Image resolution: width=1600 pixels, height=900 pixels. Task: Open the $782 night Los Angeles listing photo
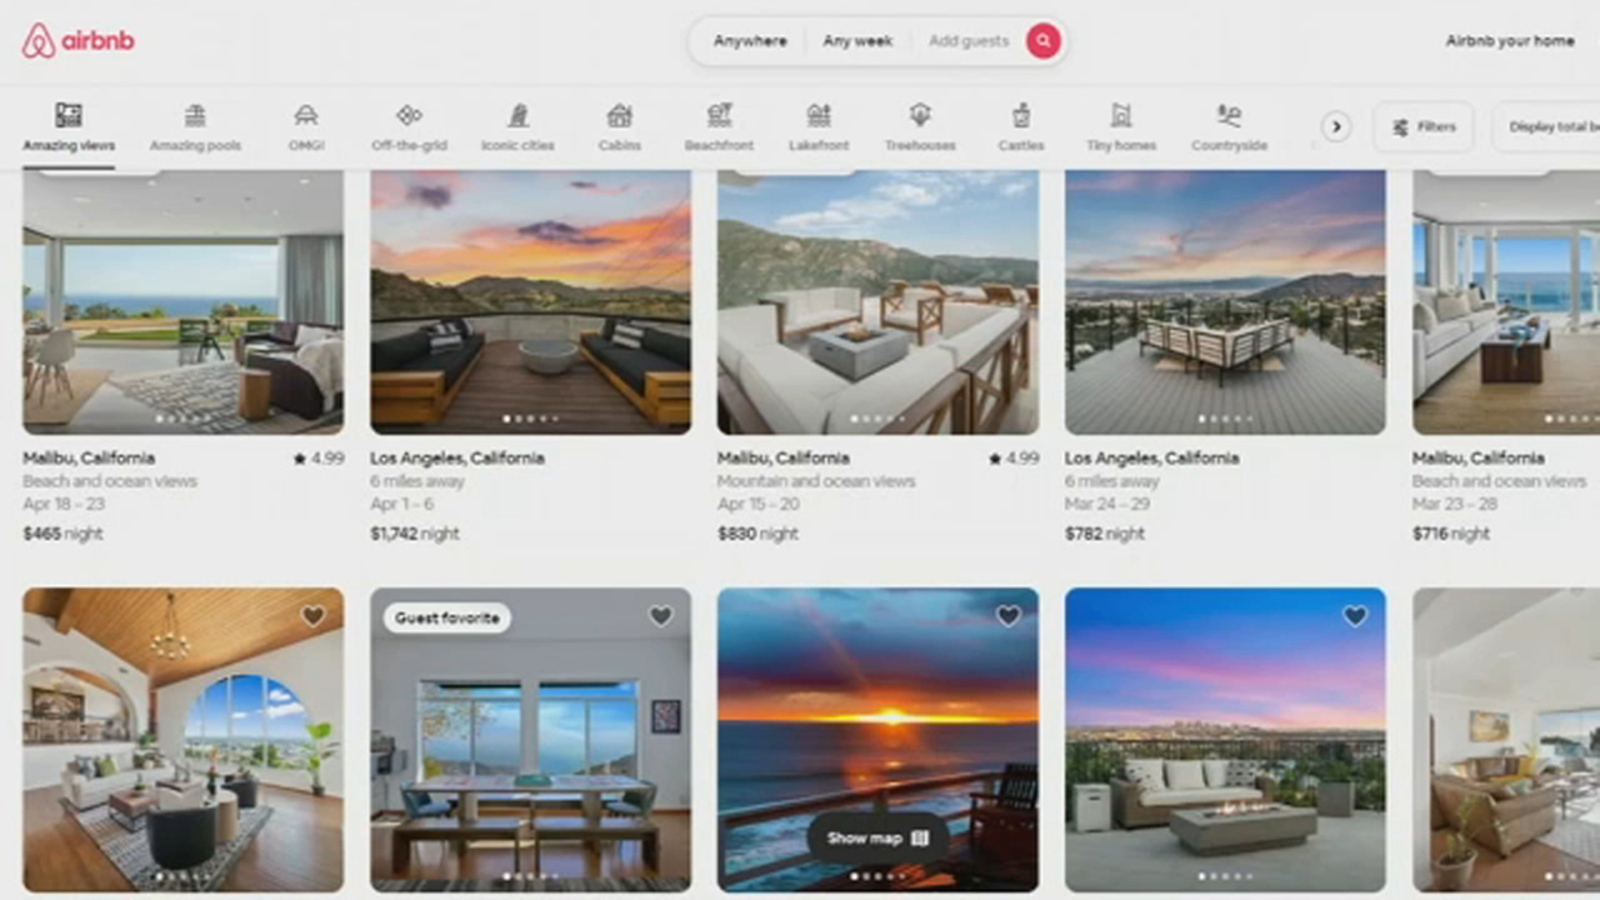(x=1225, y=302)
